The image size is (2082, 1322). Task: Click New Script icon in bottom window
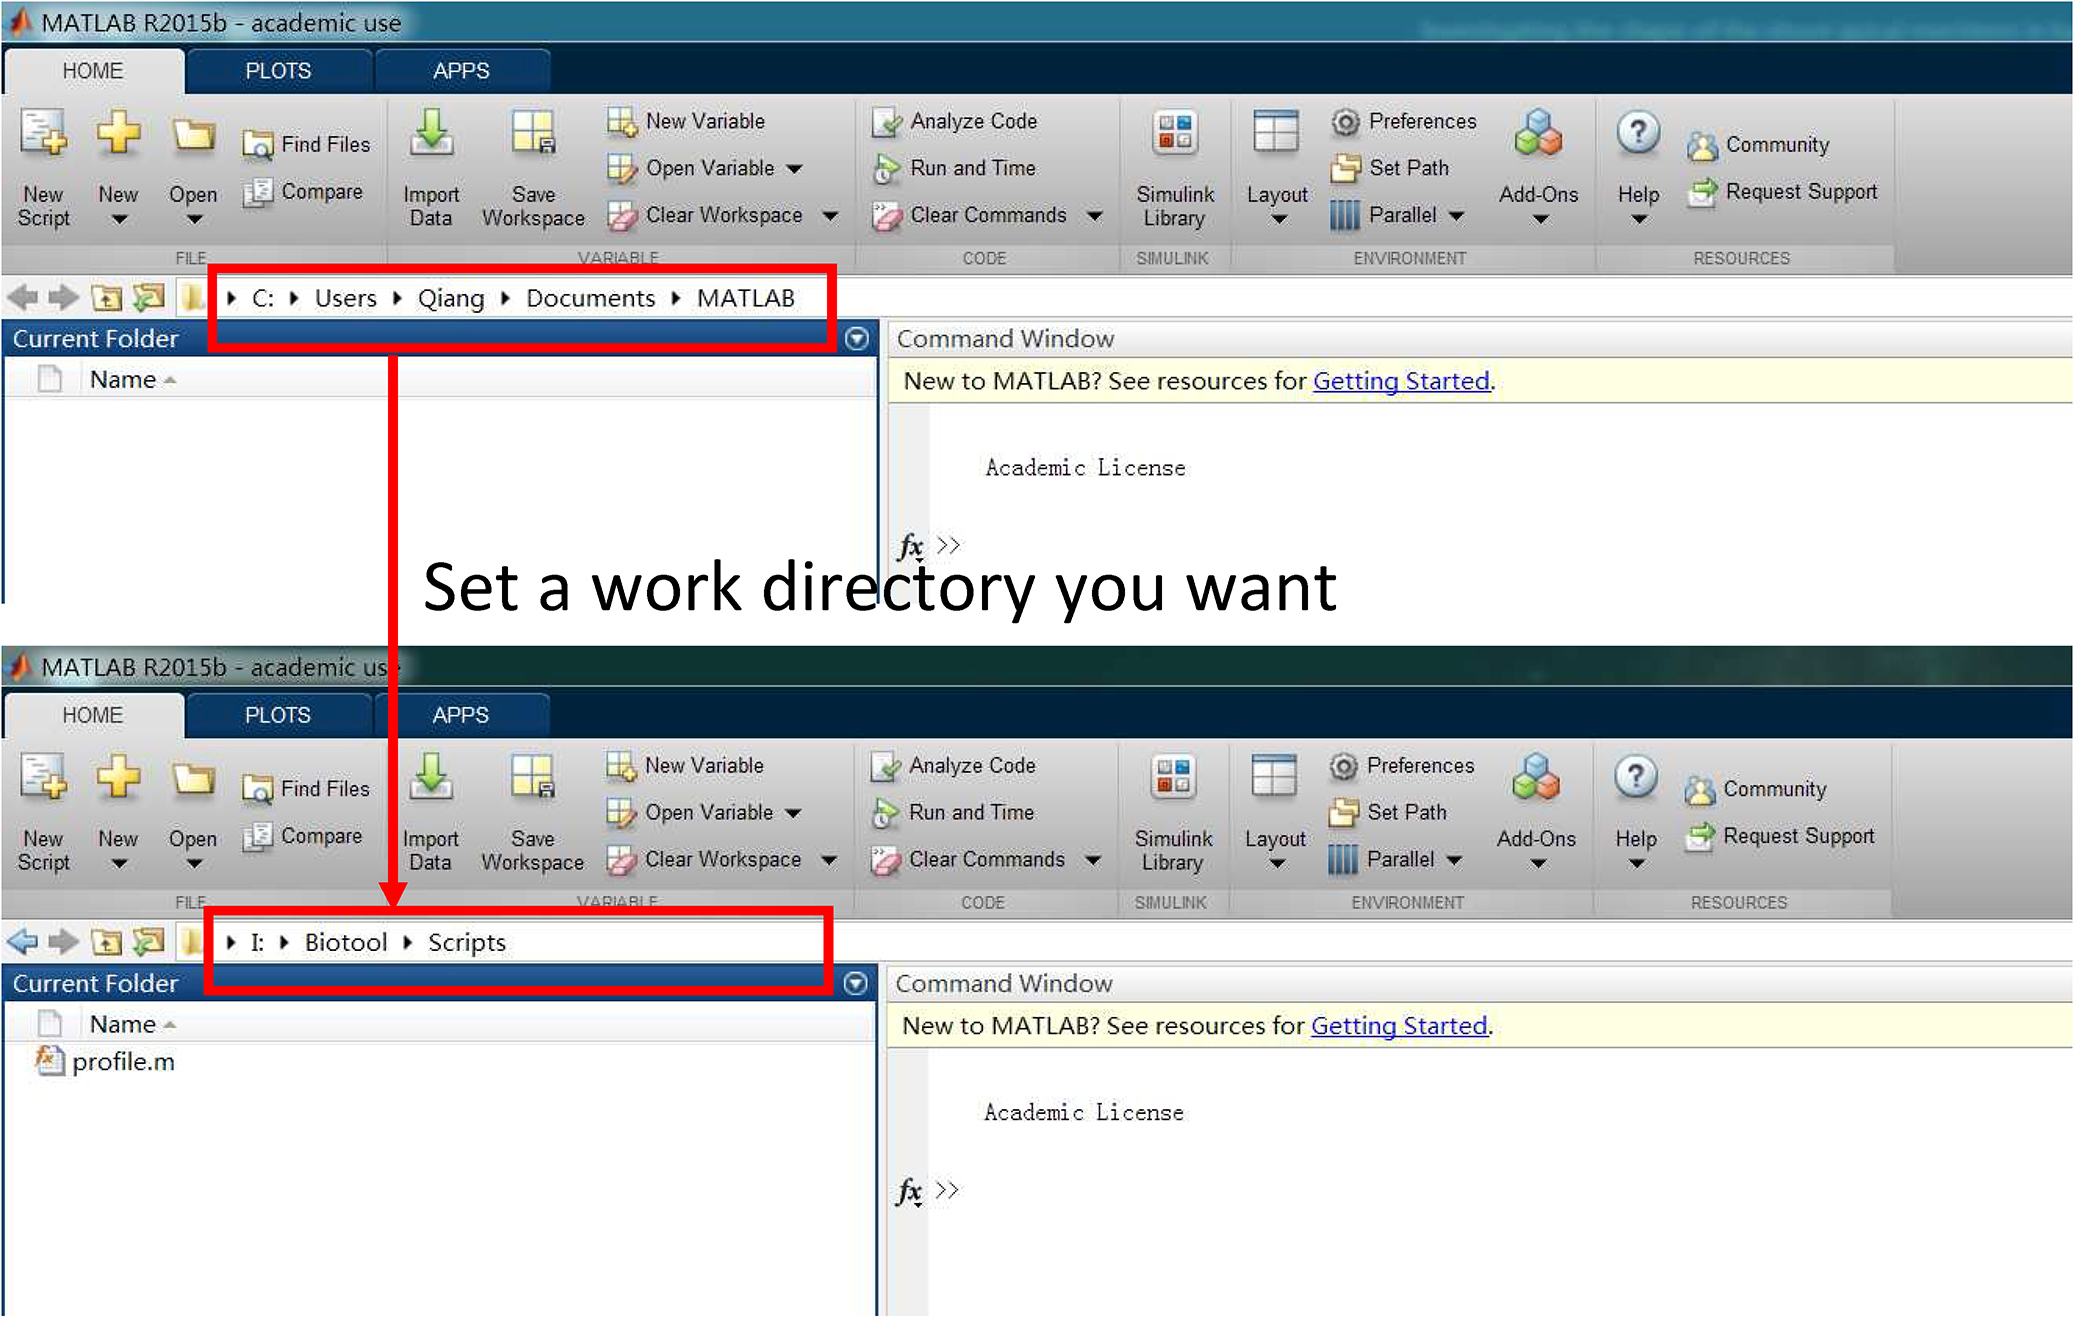44,778
